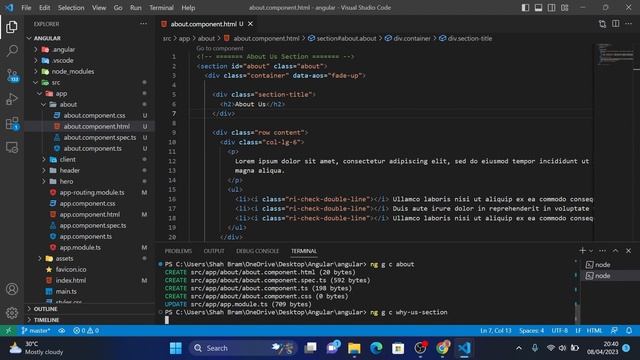
Task: Open the Manage settings gear
Action: (12, 313)
